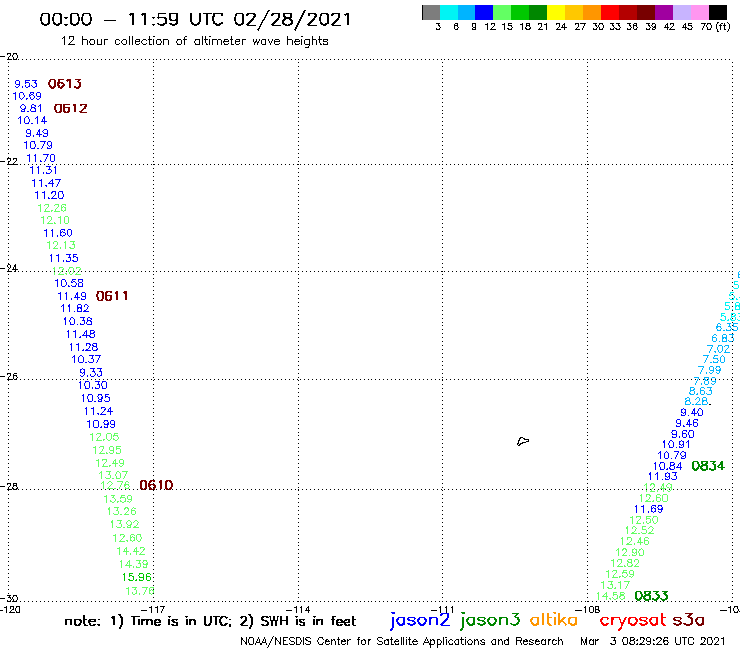Click the wave value 14.58 beside 0833
This screenshot has height=650, width=740.
pos(611,596)
